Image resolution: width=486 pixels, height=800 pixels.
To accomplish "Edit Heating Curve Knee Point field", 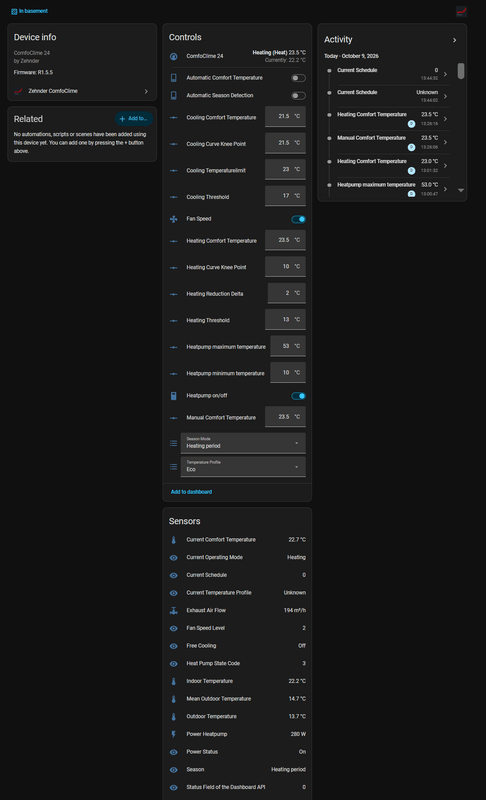I will click(286, 267).
